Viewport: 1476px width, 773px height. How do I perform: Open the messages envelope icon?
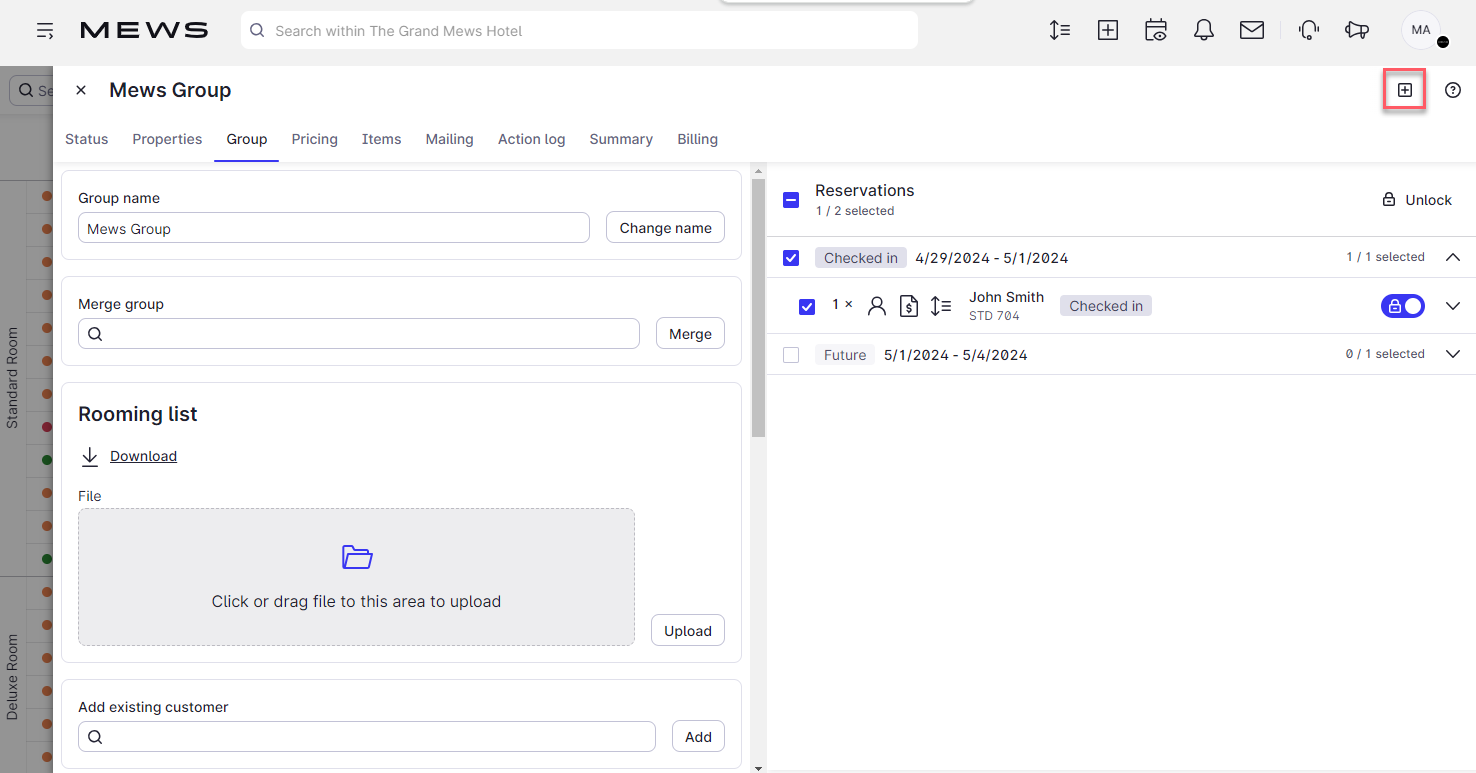(x=1251, y=30)
